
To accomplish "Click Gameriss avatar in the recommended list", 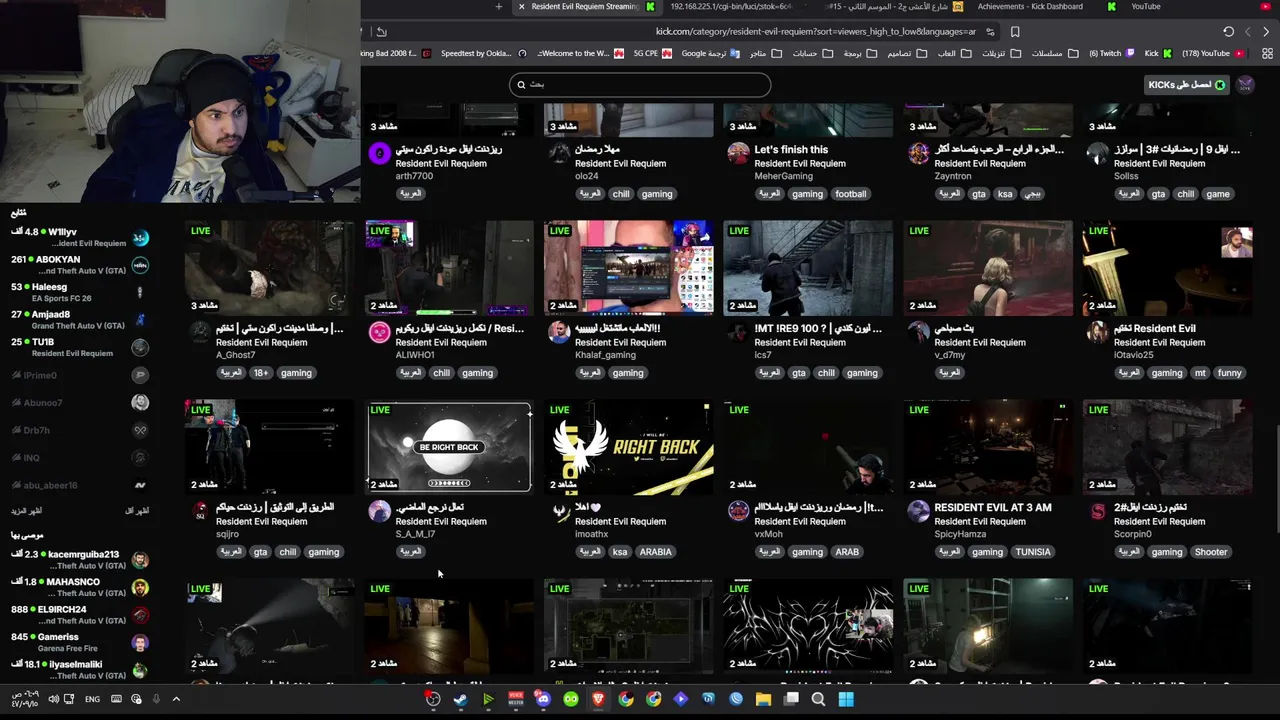I will pos(140,642).
